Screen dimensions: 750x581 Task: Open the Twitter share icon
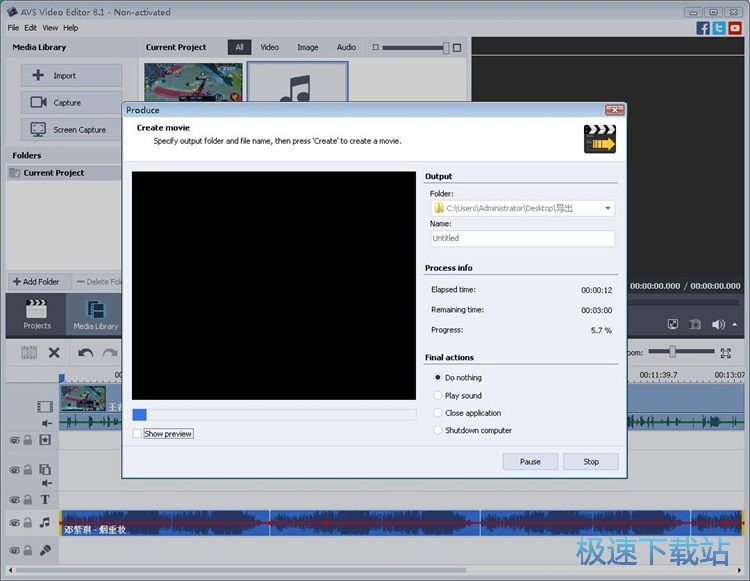(718, 28)
